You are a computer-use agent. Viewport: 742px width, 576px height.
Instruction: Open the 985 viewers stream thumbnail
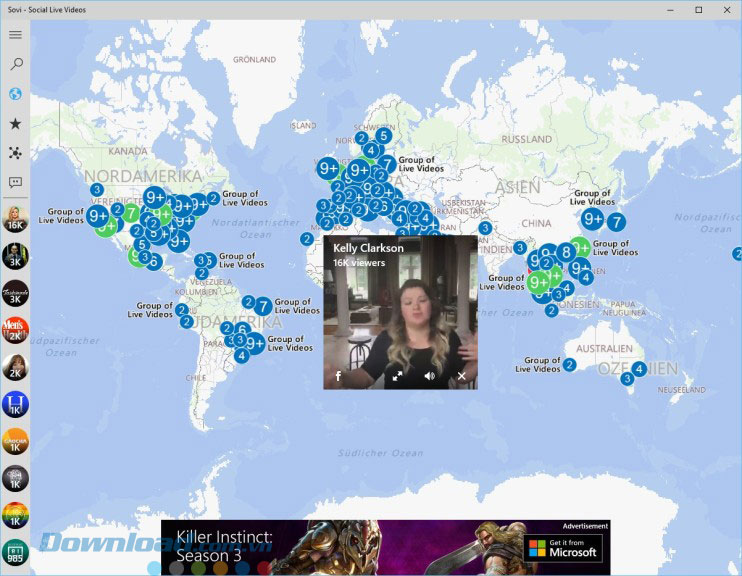[x=15, y=552]
